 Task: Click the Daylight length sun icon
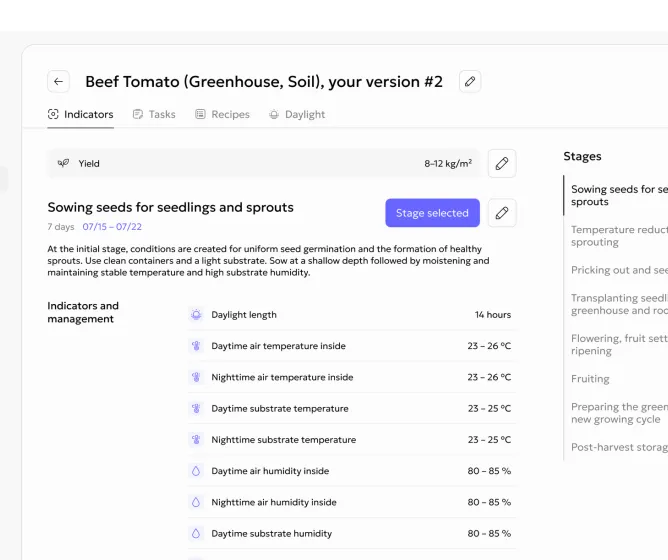pyautogui.click(x=196, y=315)
